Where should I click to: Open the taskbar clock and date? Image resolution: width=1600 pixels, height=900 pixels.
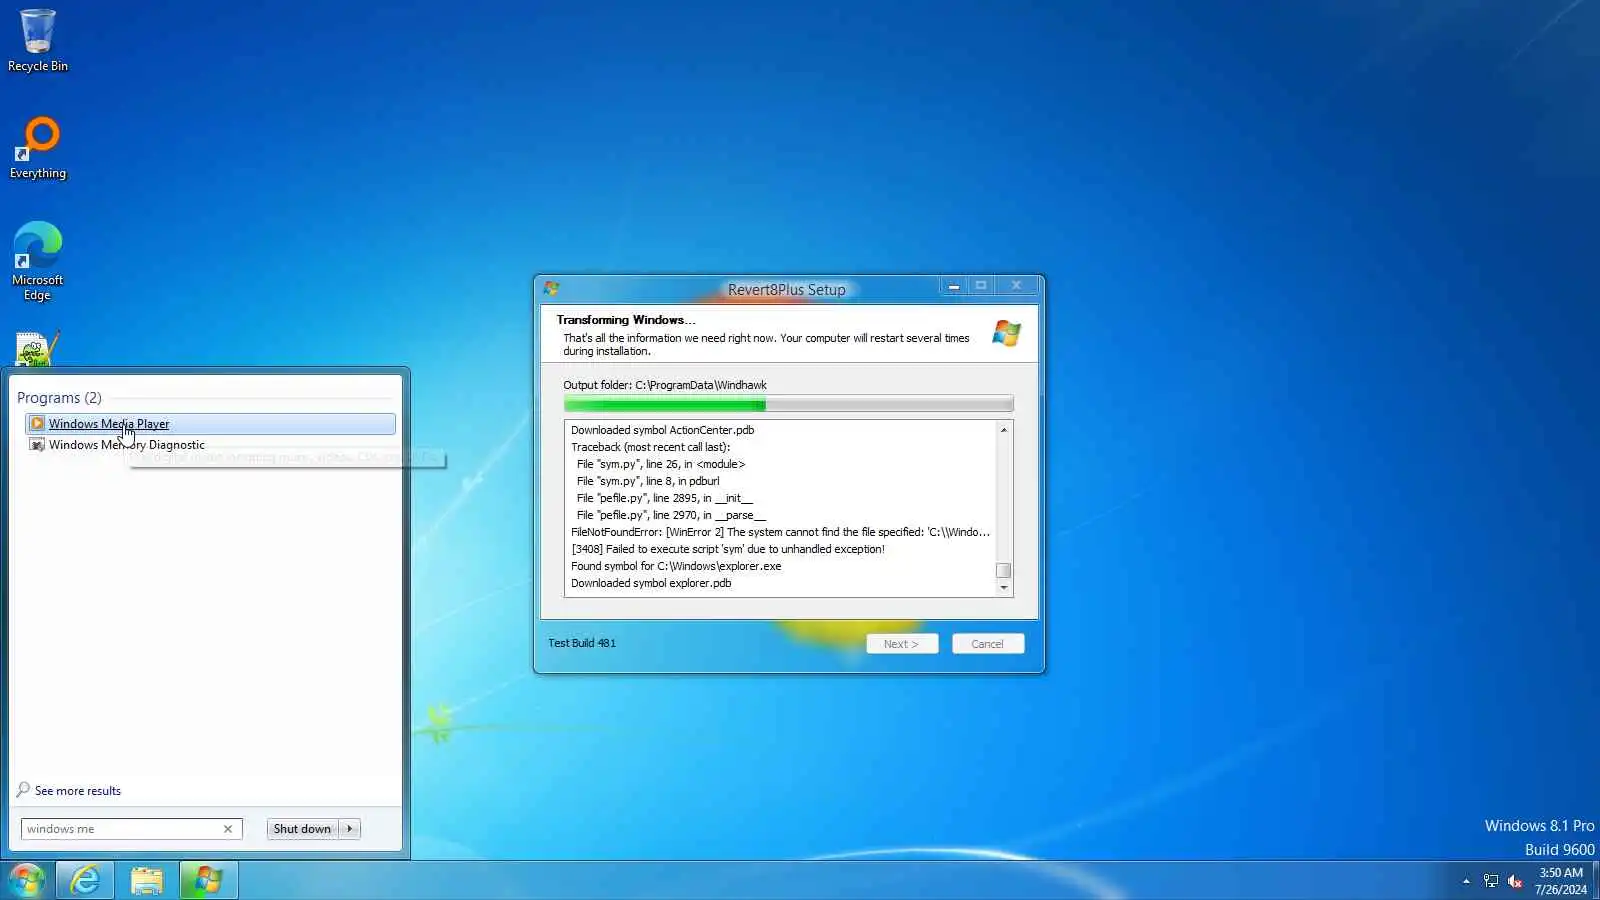(1561, 881)
